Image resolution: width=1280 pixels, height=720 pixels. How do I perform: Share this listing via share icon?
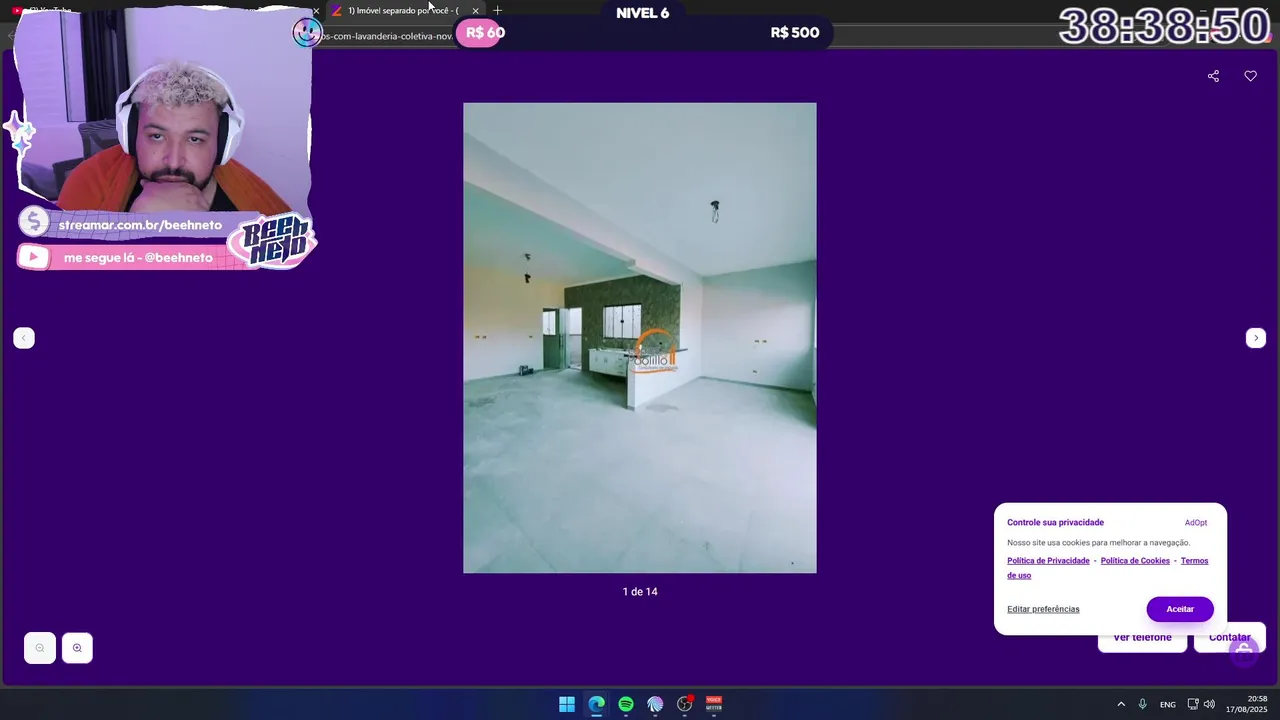click(1213, 76)
